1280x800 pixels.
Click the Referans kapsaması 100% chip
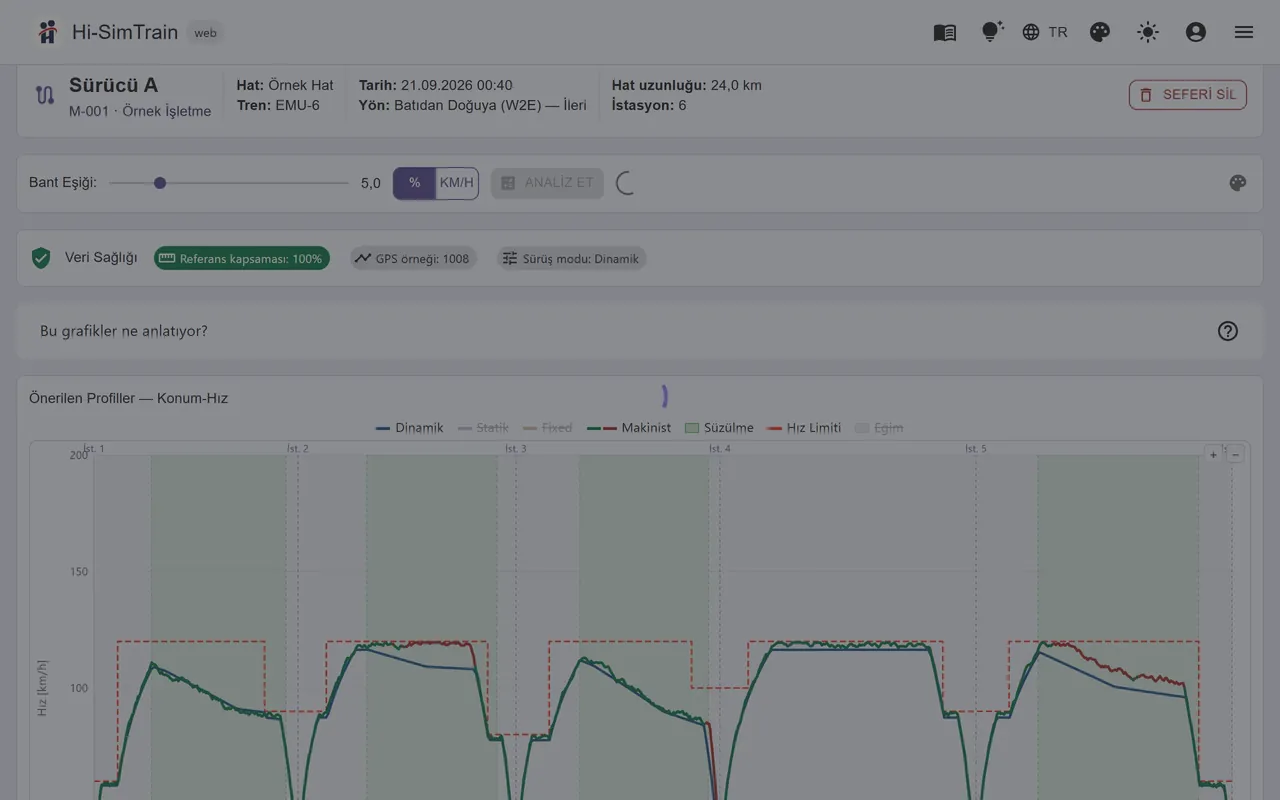click(x=242, y=259)
